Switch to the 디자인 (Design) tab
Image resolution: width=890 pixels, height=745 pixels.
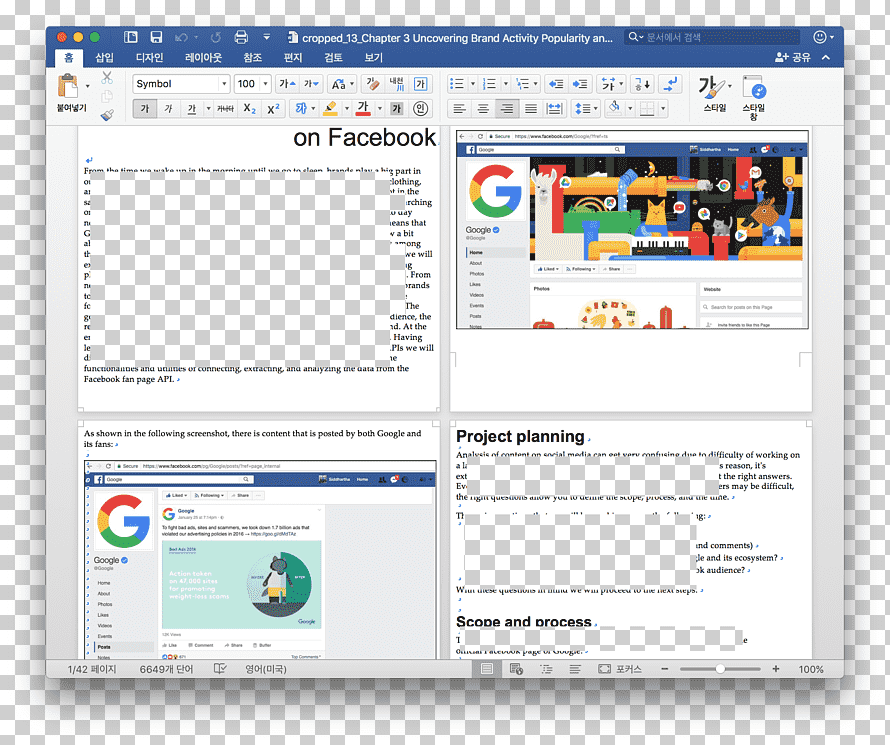point(150,57)
